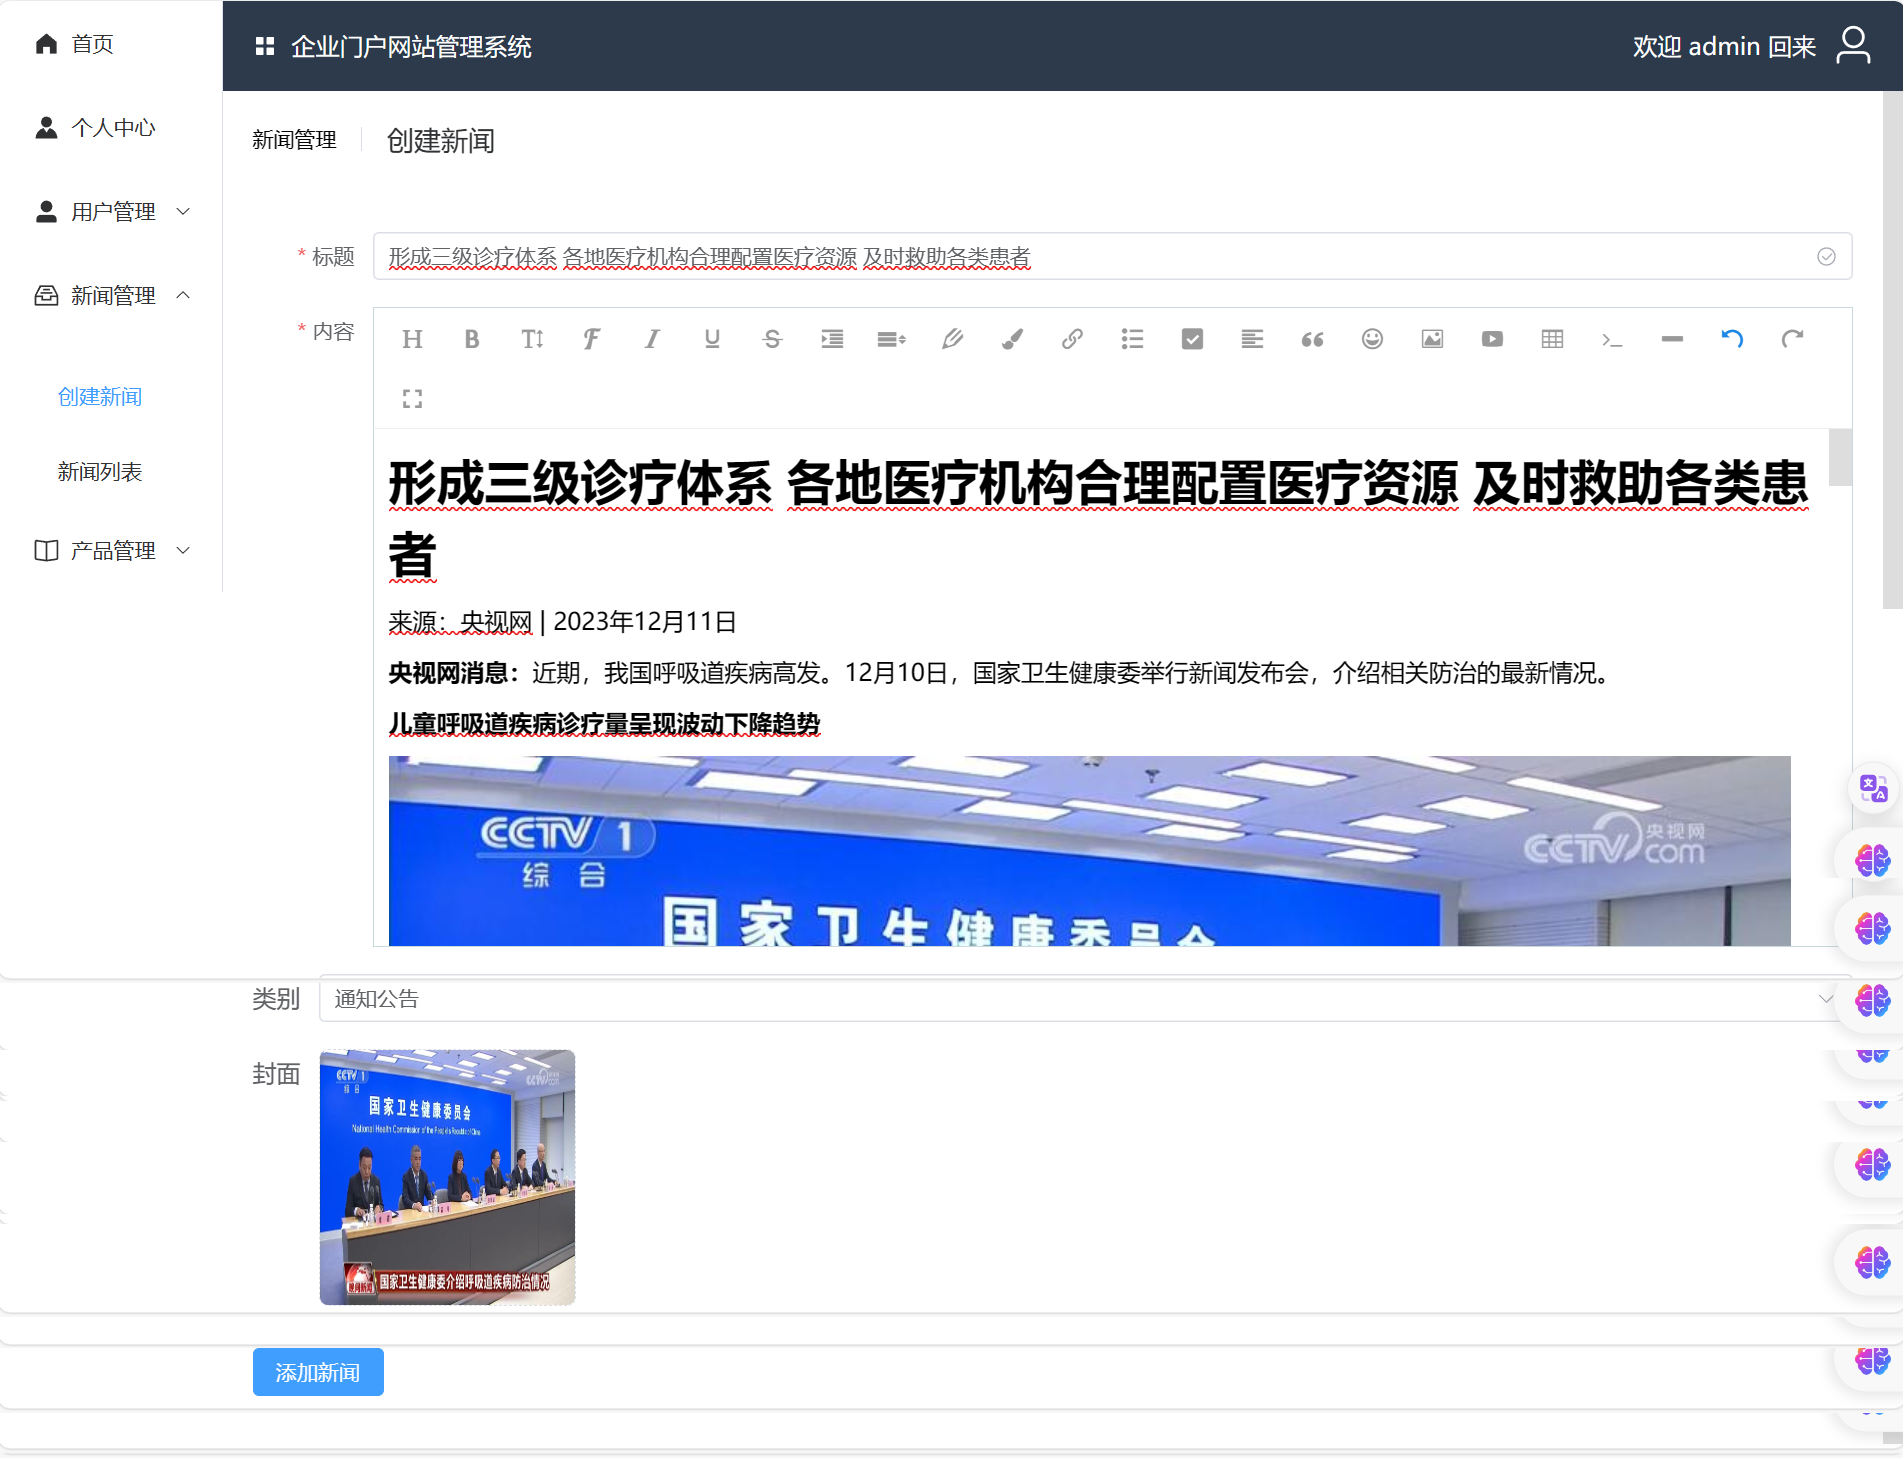Toggle strikethrough formatting
This screenshot has height=1458, width=1903.
tap(772, 339)
